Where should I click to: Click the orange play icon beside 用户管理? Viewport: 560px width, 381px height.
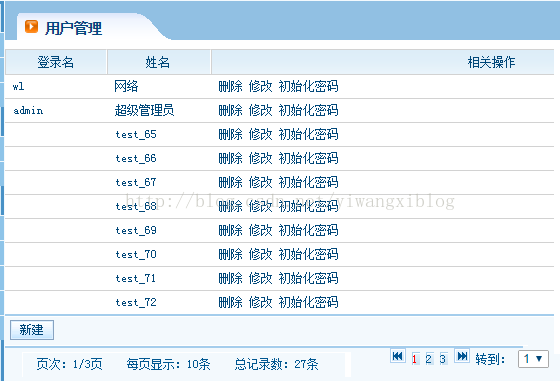pyautogui.click(x=31, y=27)
